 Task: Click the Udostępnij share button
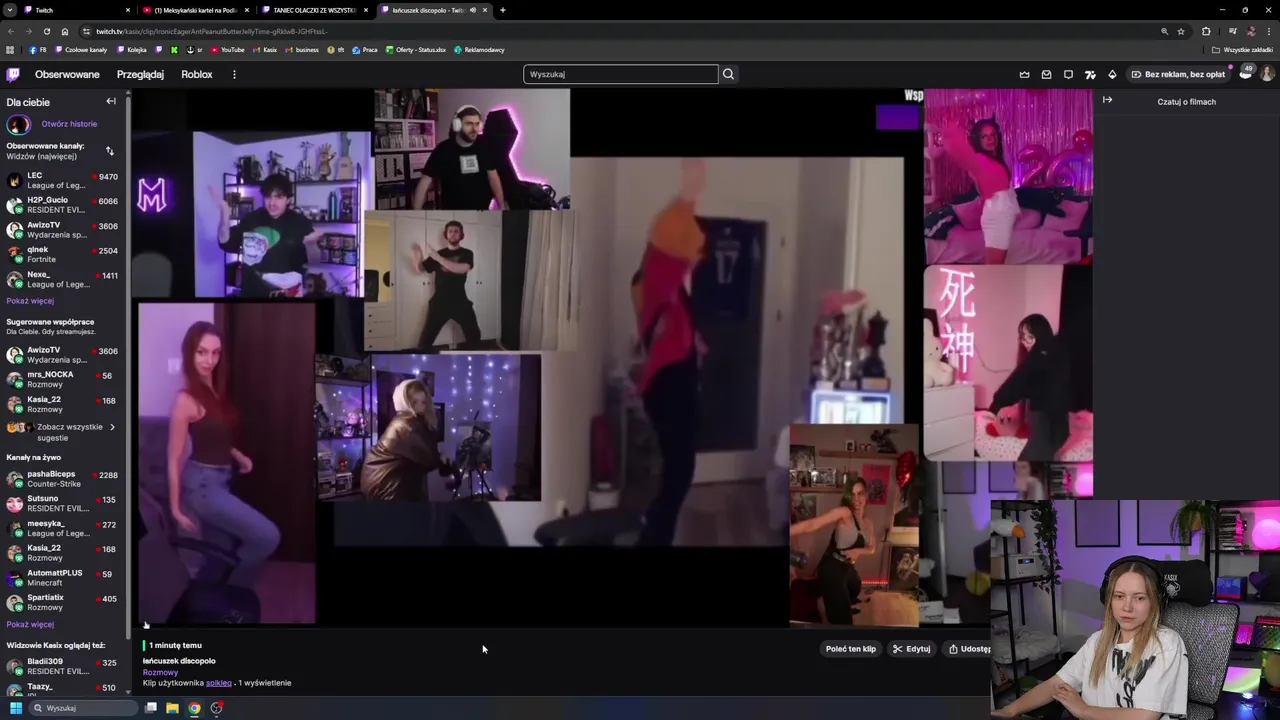[968, 649]
